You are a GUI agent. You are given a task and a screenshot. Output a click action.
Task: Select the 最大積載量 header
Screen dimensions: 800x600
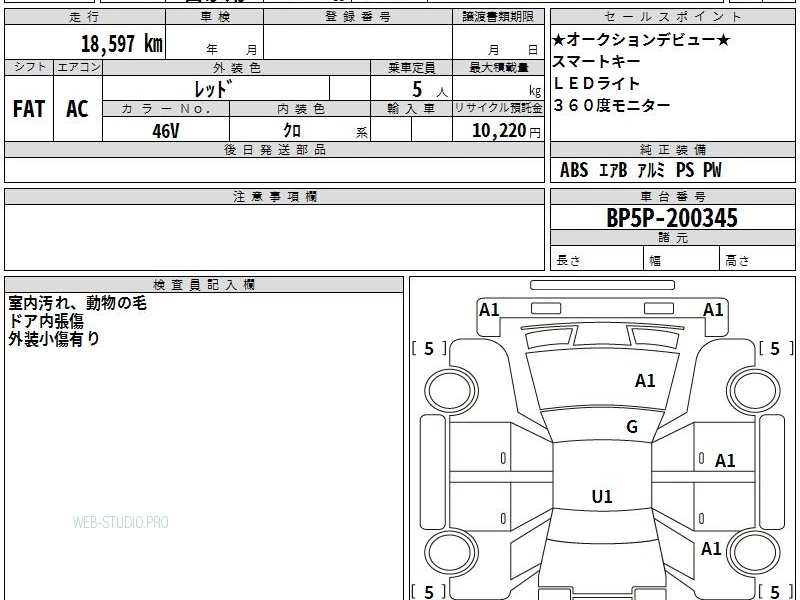click(x=498, y=67)
